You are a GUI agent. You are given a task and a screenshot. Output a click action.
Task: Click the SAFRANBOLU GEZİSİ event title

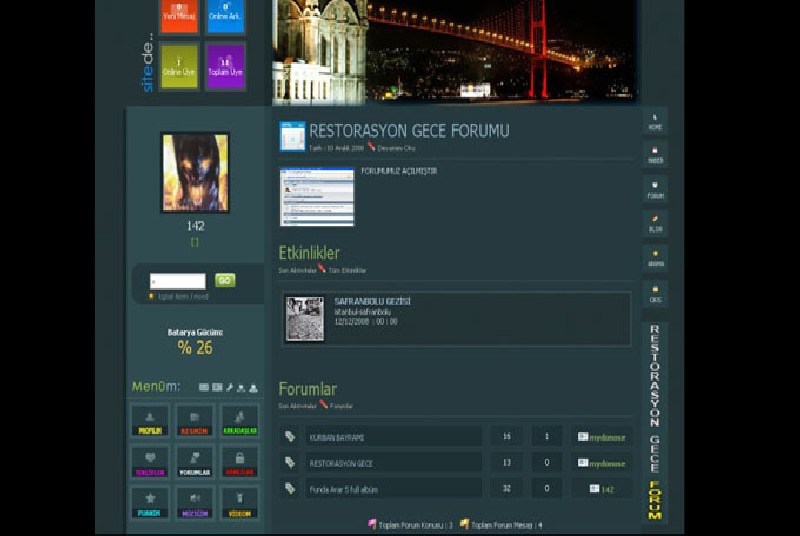pos(372,301)
